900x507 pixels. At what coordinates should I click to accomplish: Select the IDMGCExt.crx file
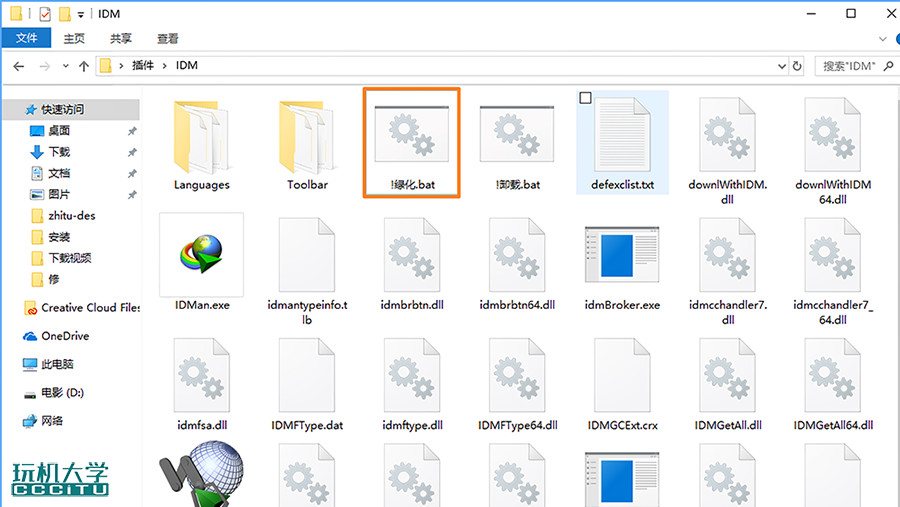click(x=622, y=380)
